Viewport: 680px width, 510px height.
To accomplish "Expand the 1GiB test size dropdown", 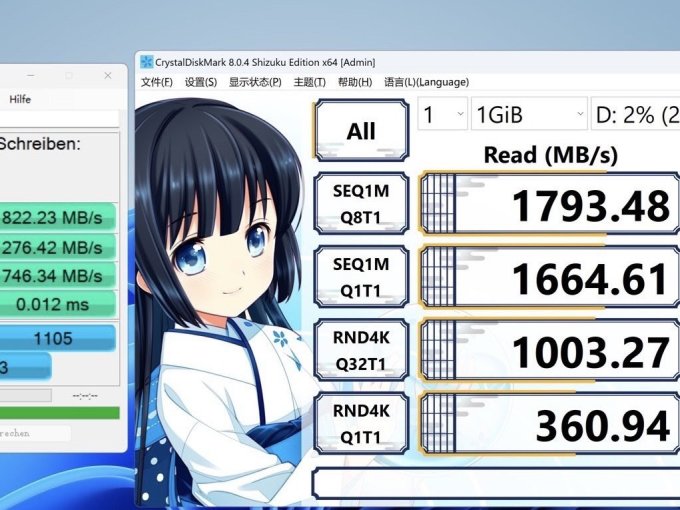I will (x=529, y=115).
